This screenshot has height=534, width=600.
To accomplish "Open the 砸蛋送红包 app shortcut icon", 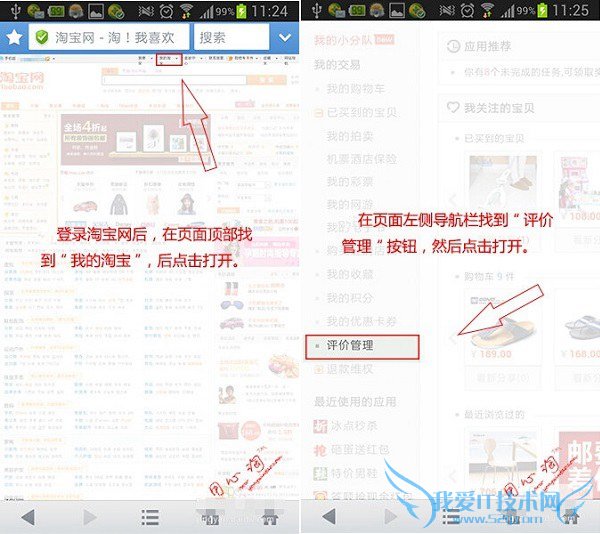I will 320,450.
